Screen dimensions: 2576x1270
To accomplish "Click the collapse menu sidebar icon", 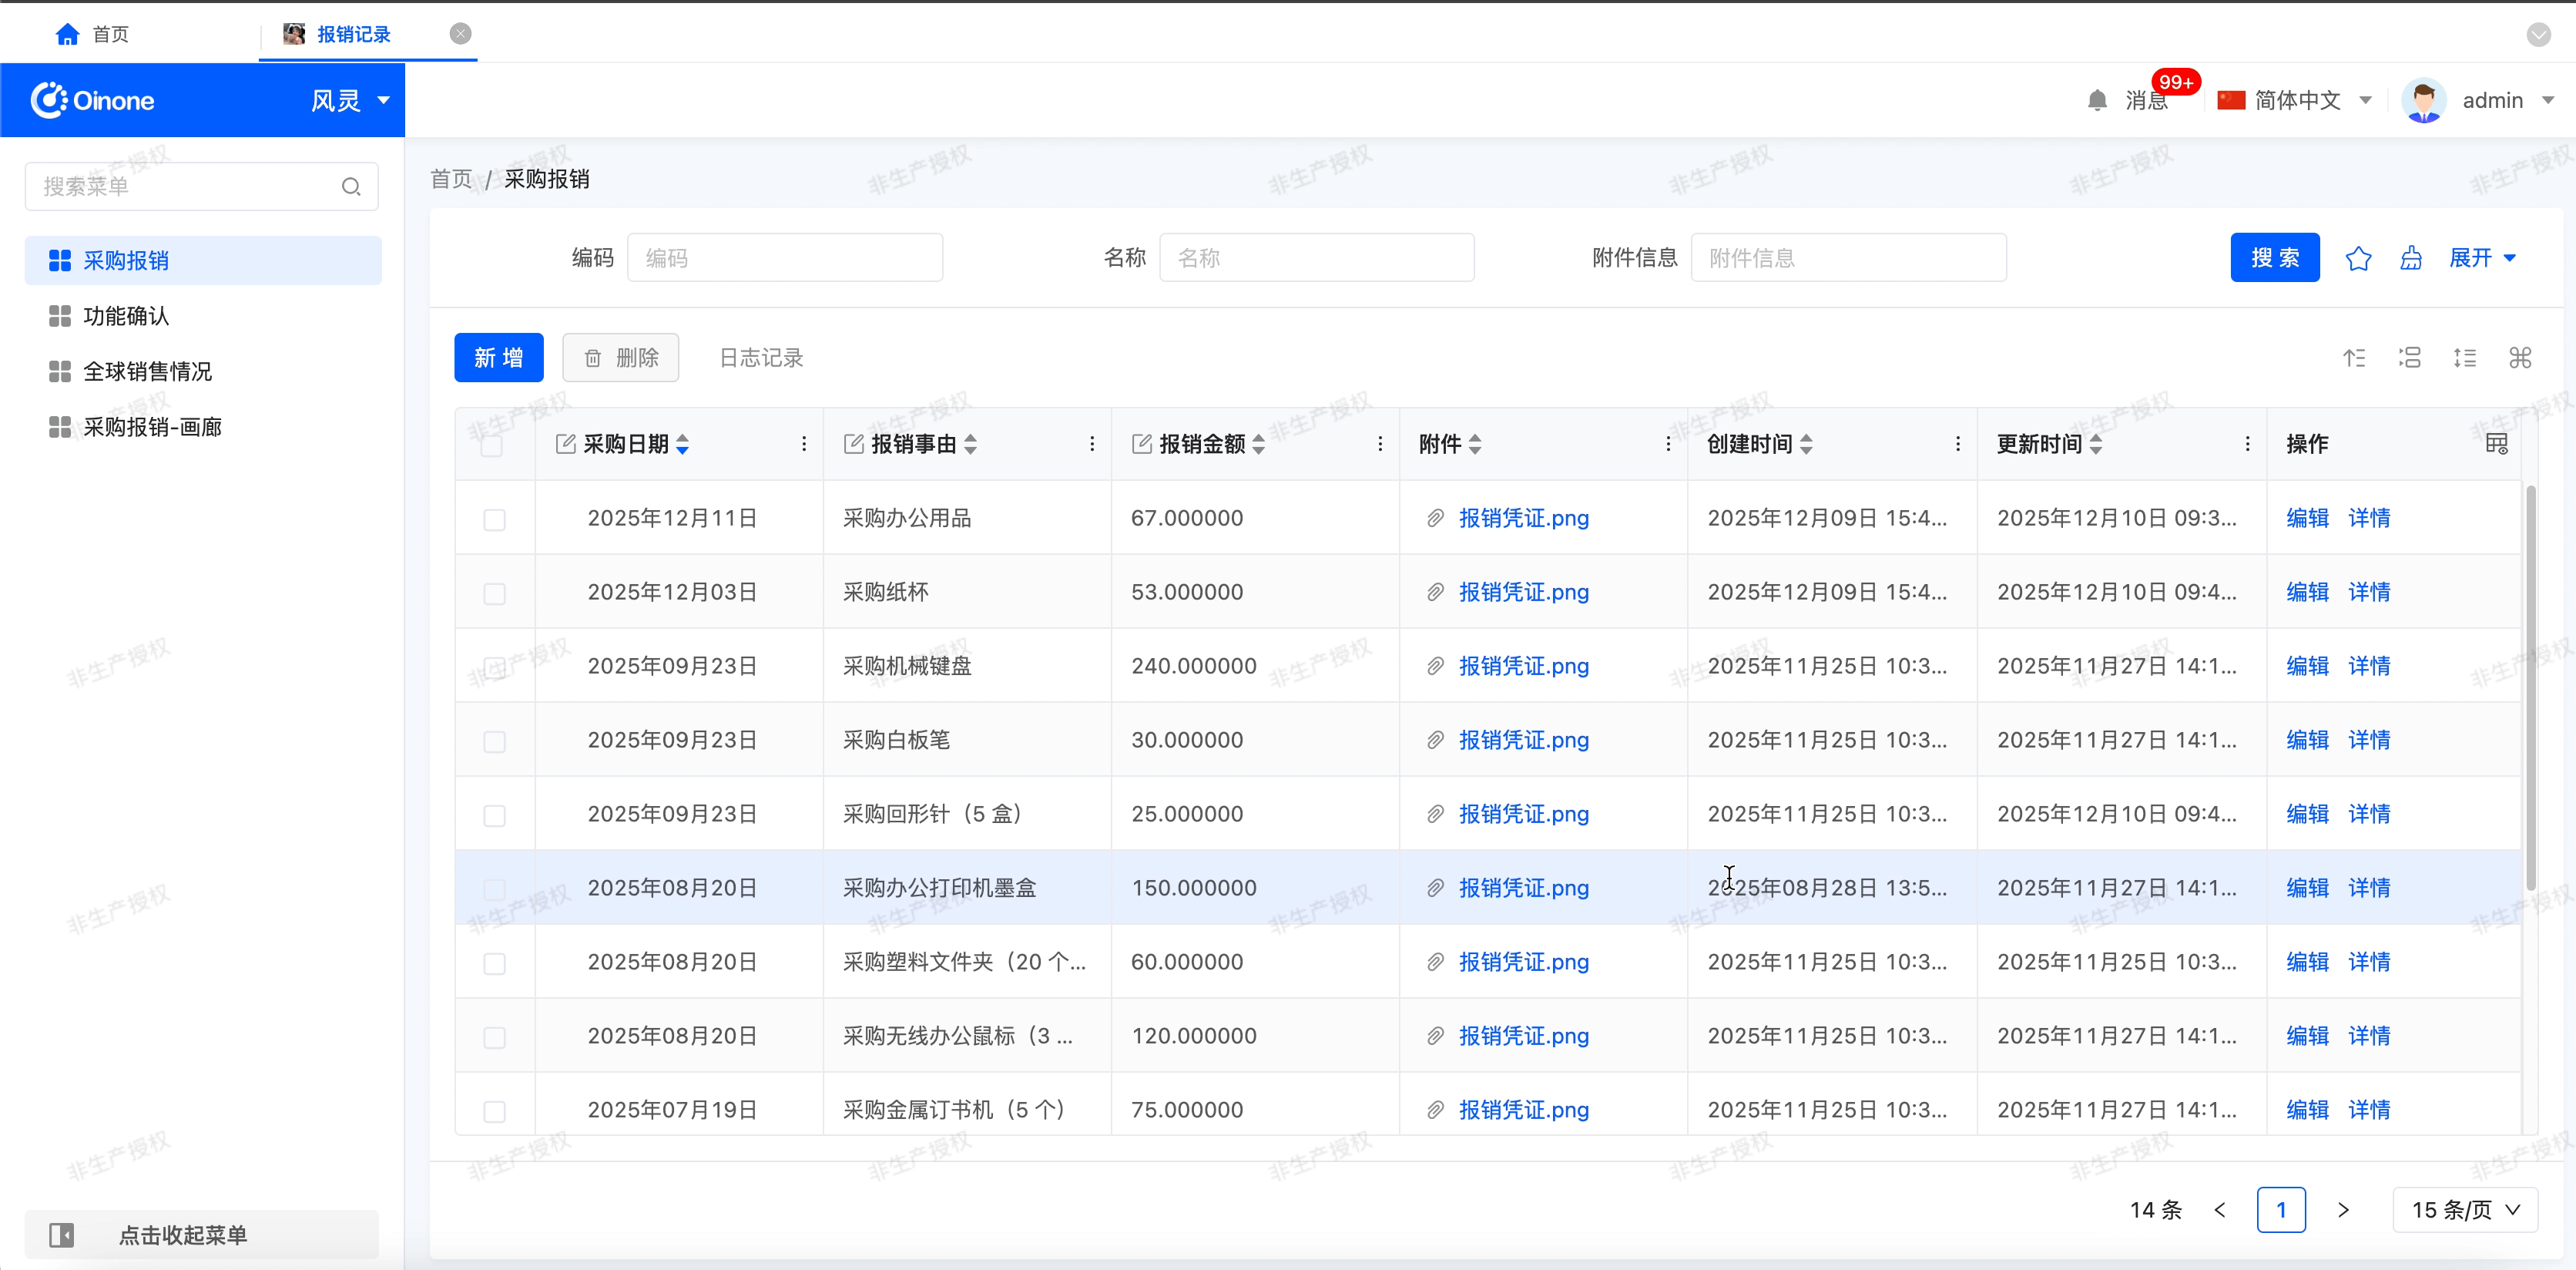I will (x=62, y=1235).
